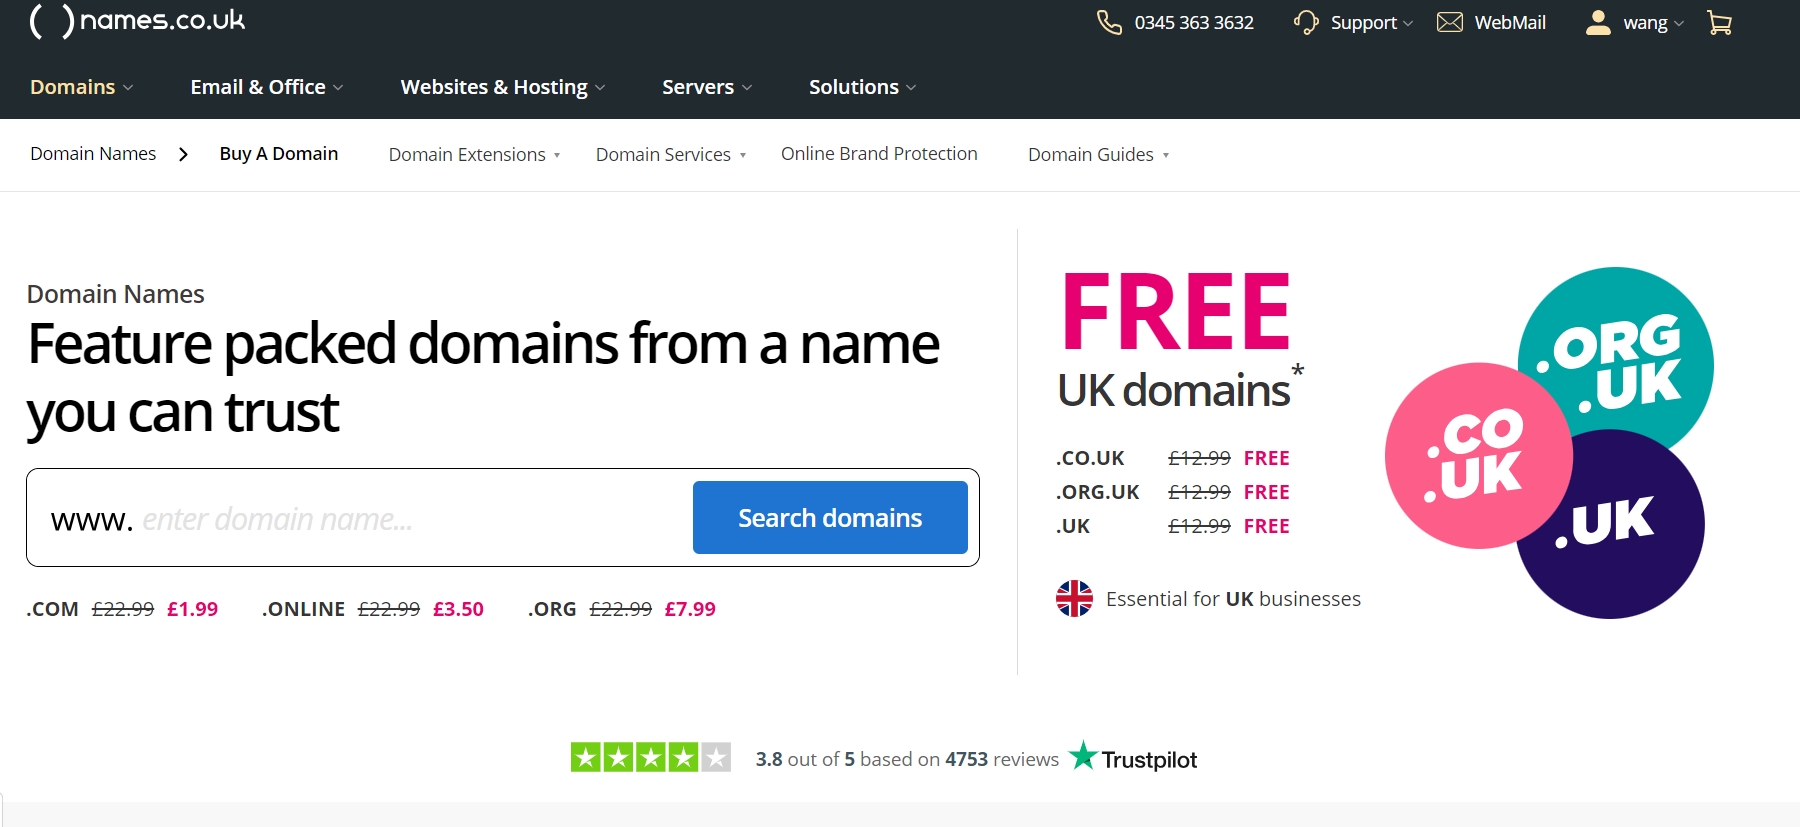Expand the Domain Guides submenu
Screen dimensions: 1800x827
(1098, 155)
